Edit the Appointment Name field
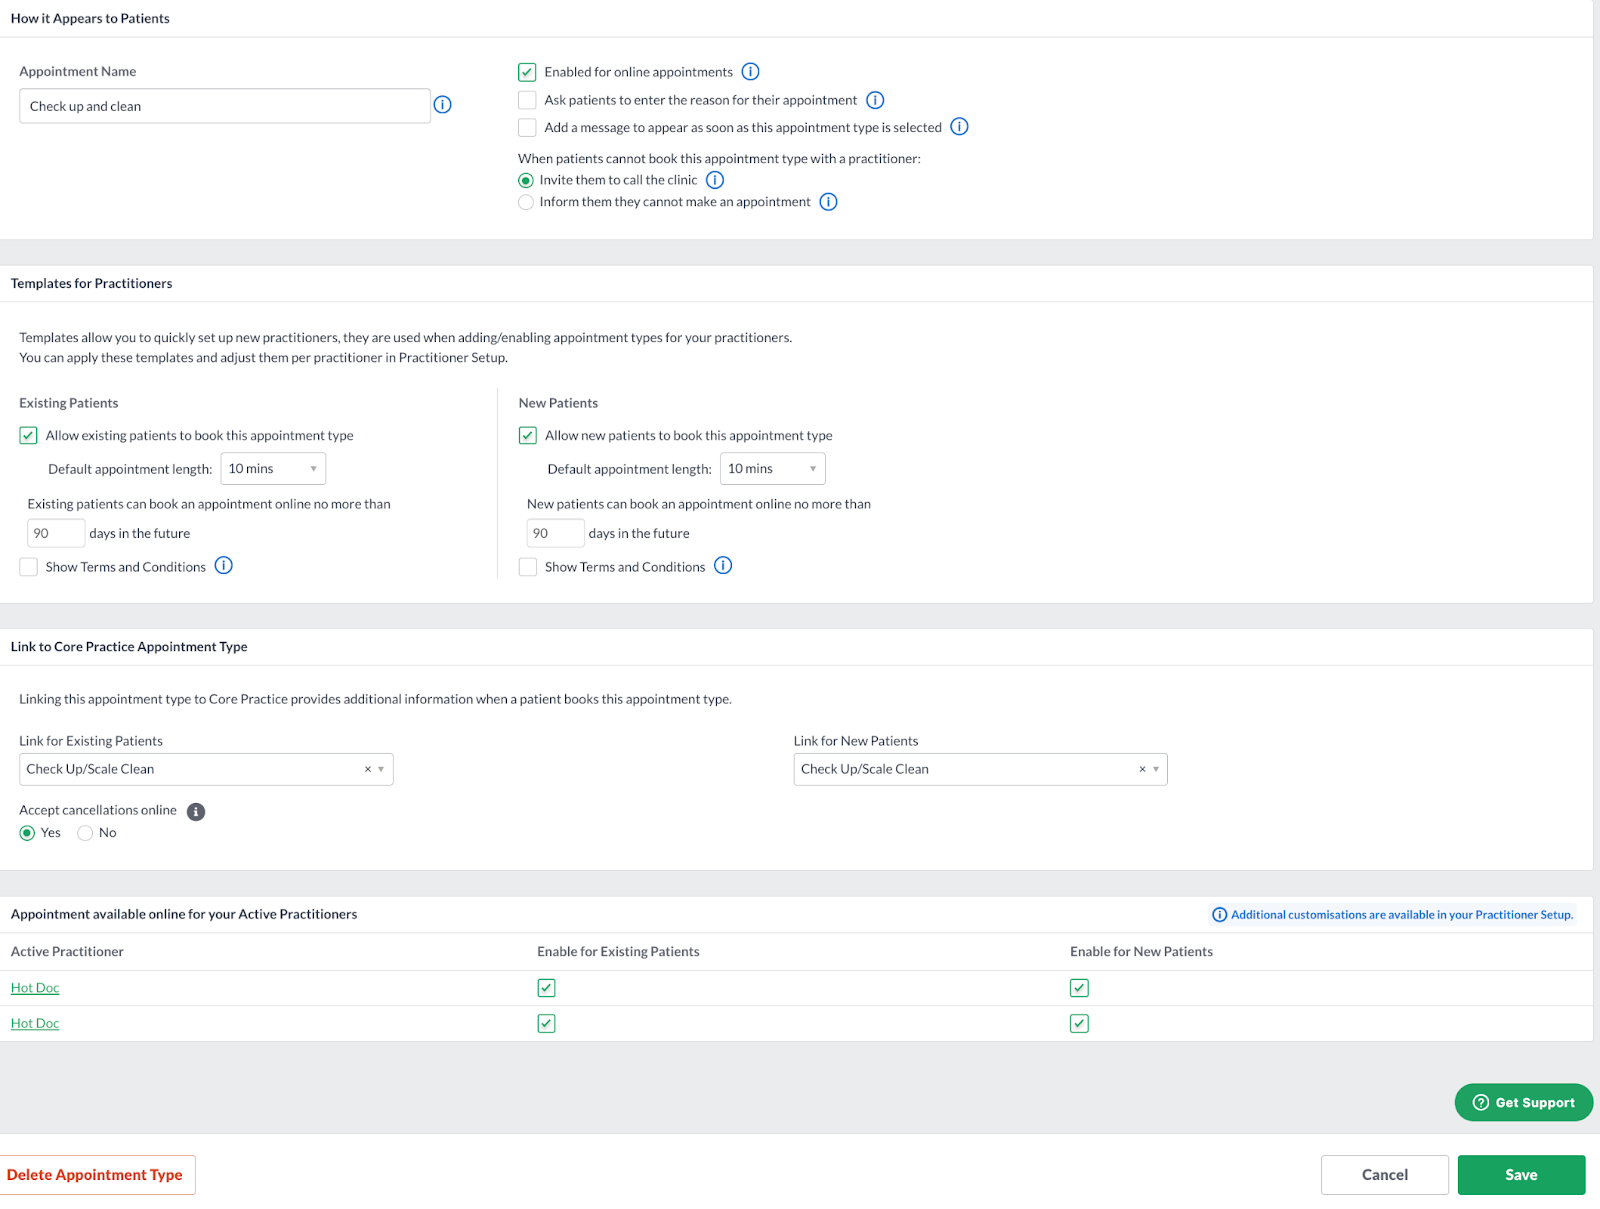This screenshot has width=1600, height=1209. click(225, 106)
